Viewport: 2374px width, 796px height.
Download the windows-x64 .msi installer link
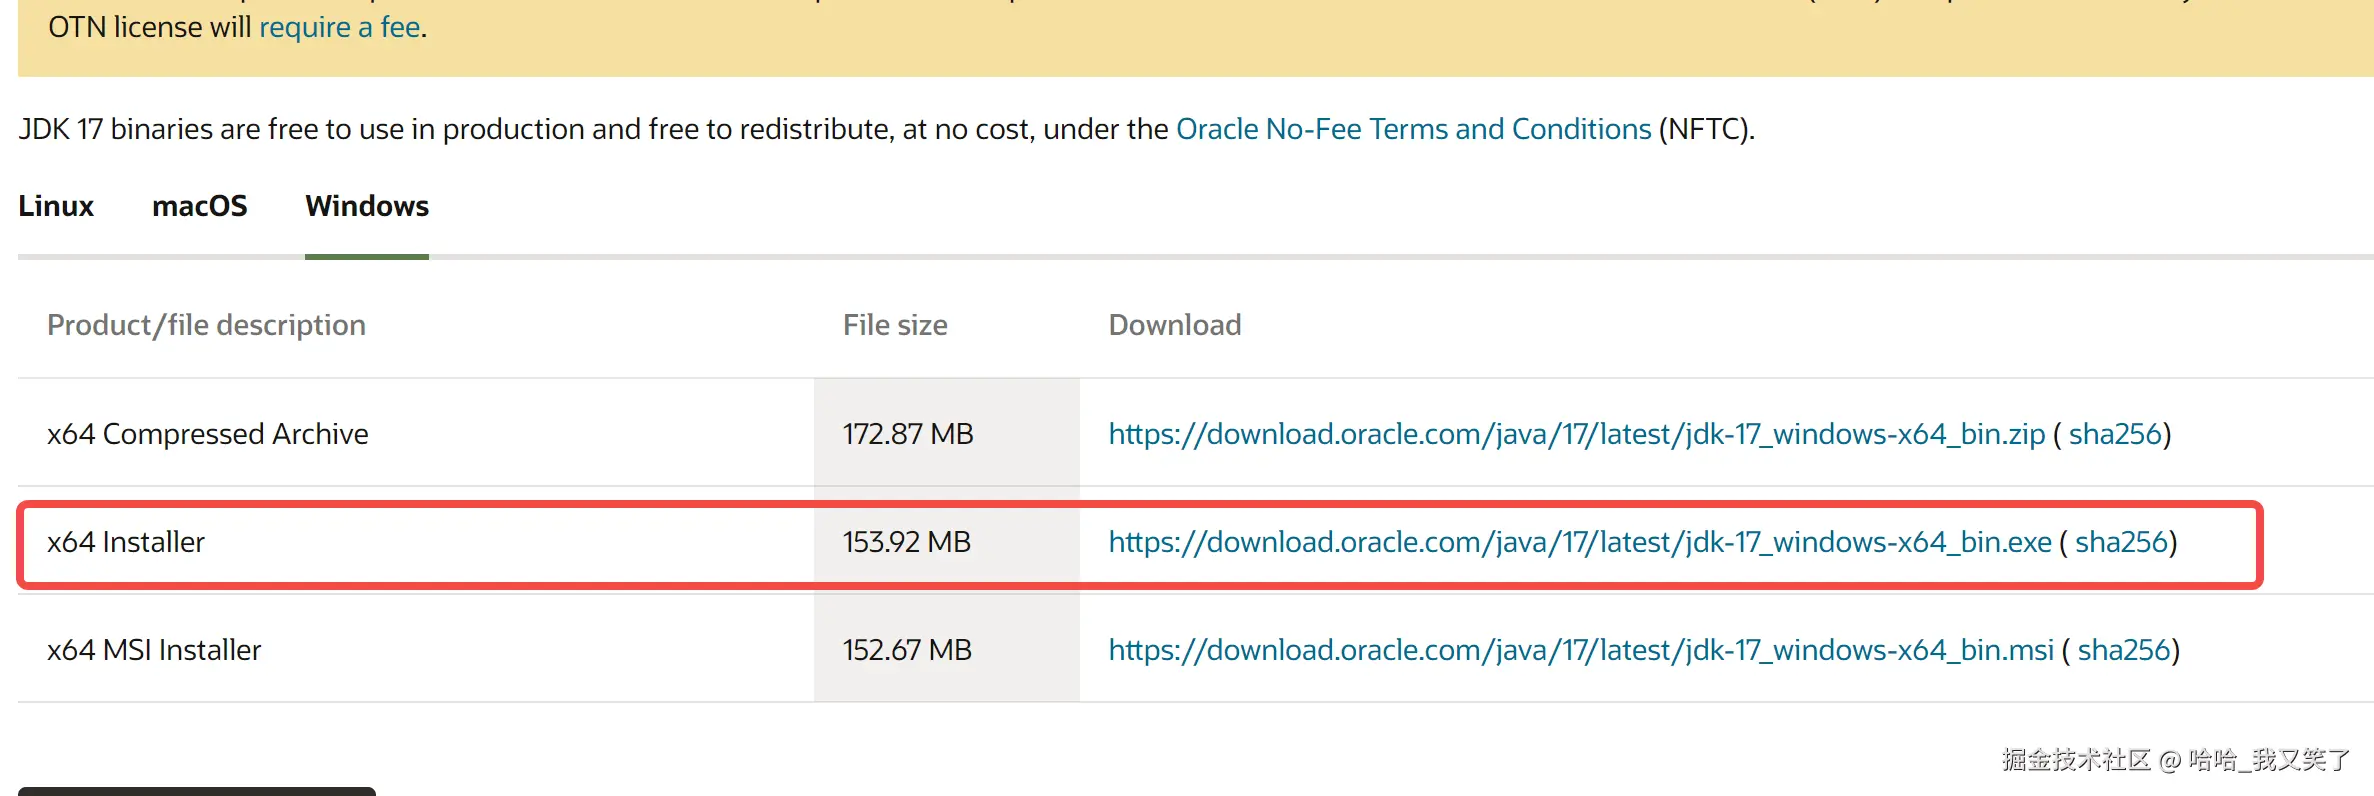click(x=1580, y=650)
